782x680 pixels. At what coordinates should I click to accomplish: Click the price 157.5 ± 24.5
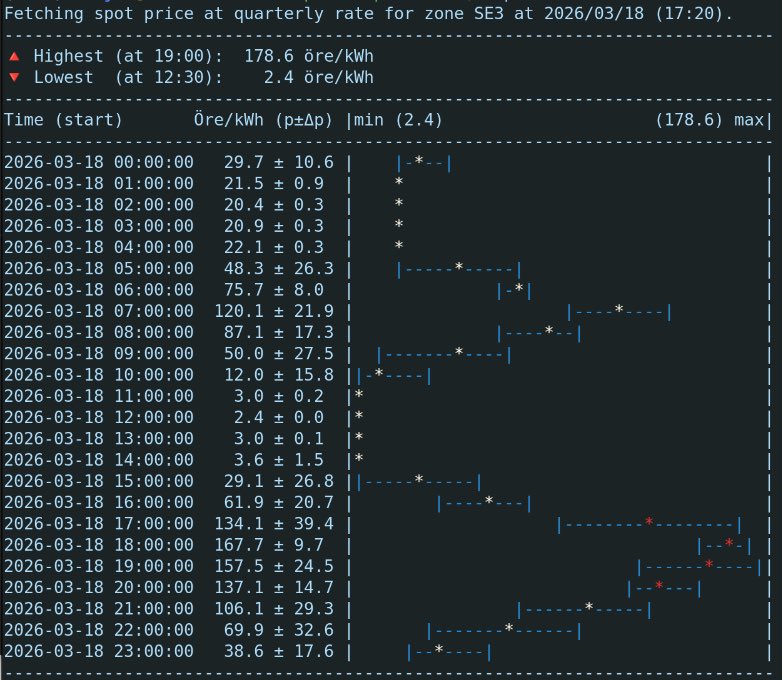tap(274, 566)
